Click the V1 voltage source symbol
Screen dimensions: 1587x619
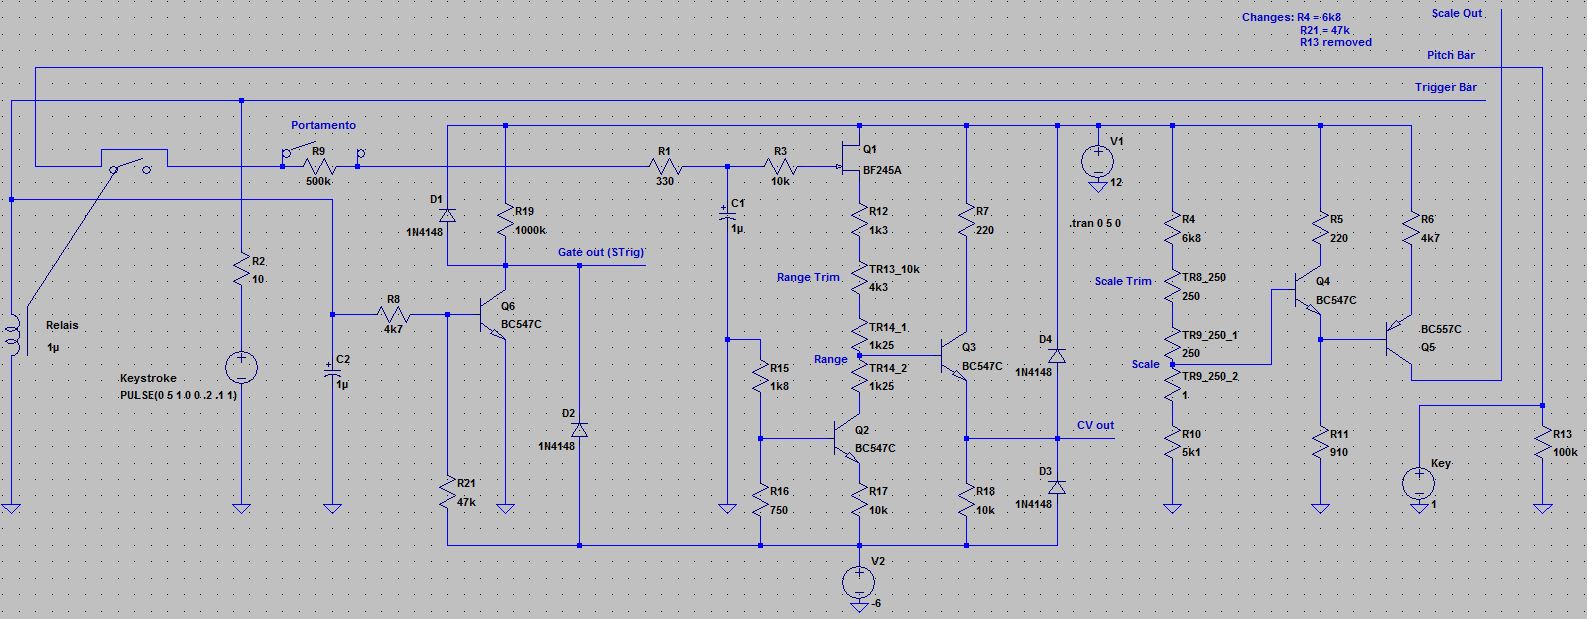point(1098,160)
